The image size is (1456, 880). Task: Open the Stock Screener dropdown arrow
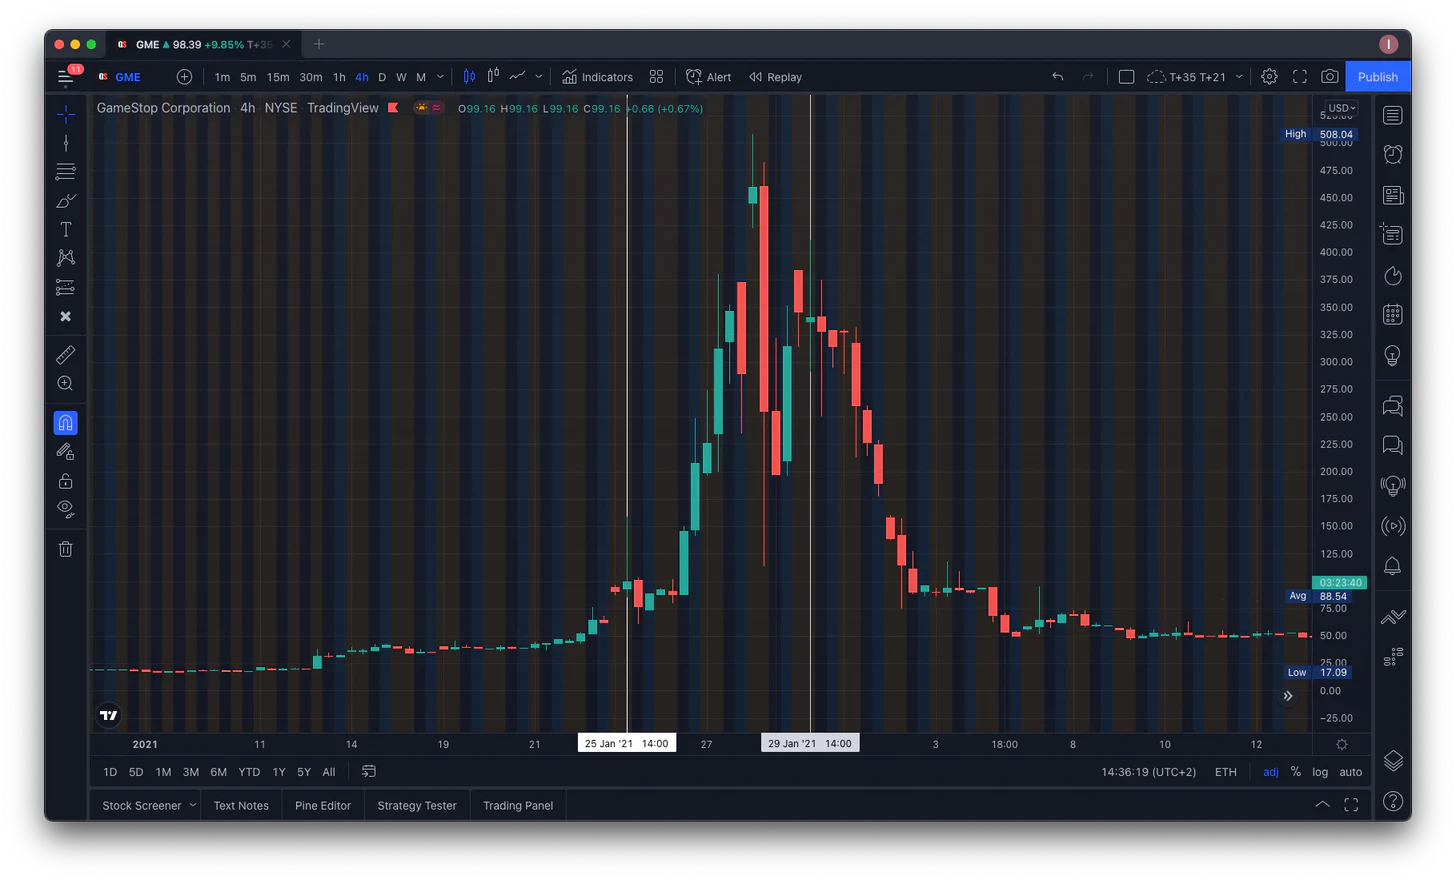[193, 805]
